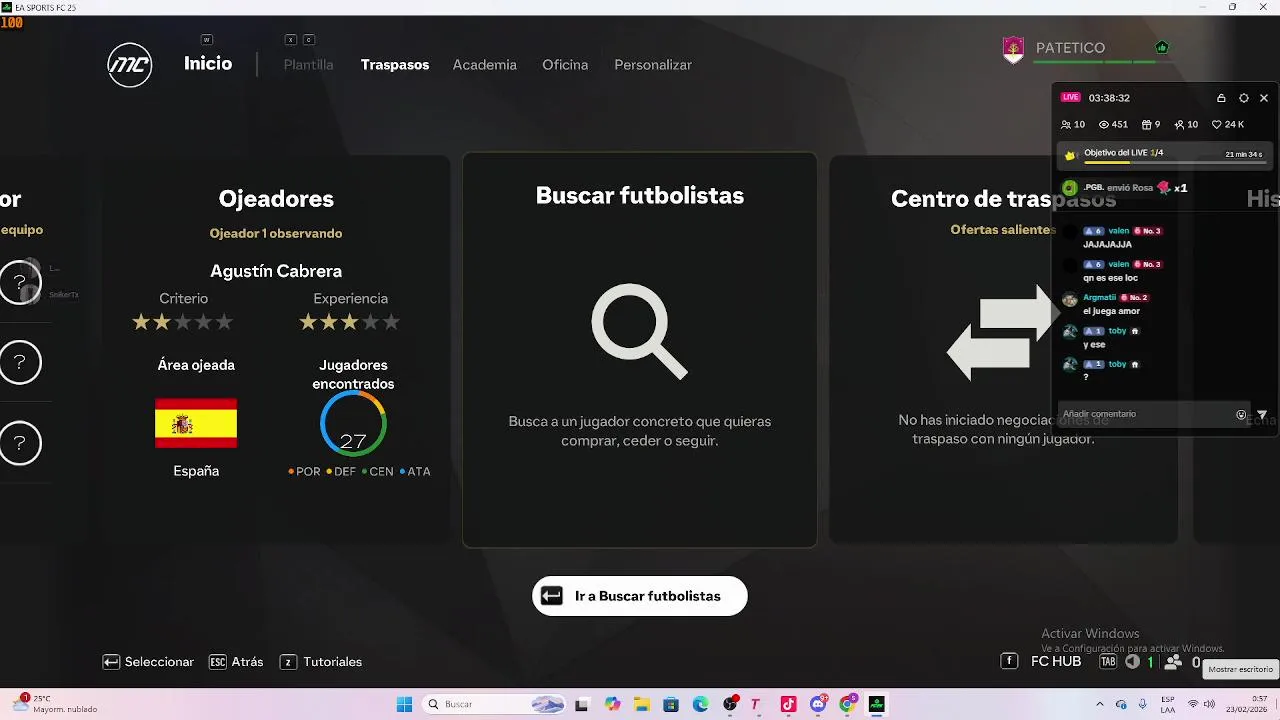The width and height of the screenshot is (1280, 720).
Task: Click the green shield icon beside PATETICO
Action: [x=1161, y=47]
